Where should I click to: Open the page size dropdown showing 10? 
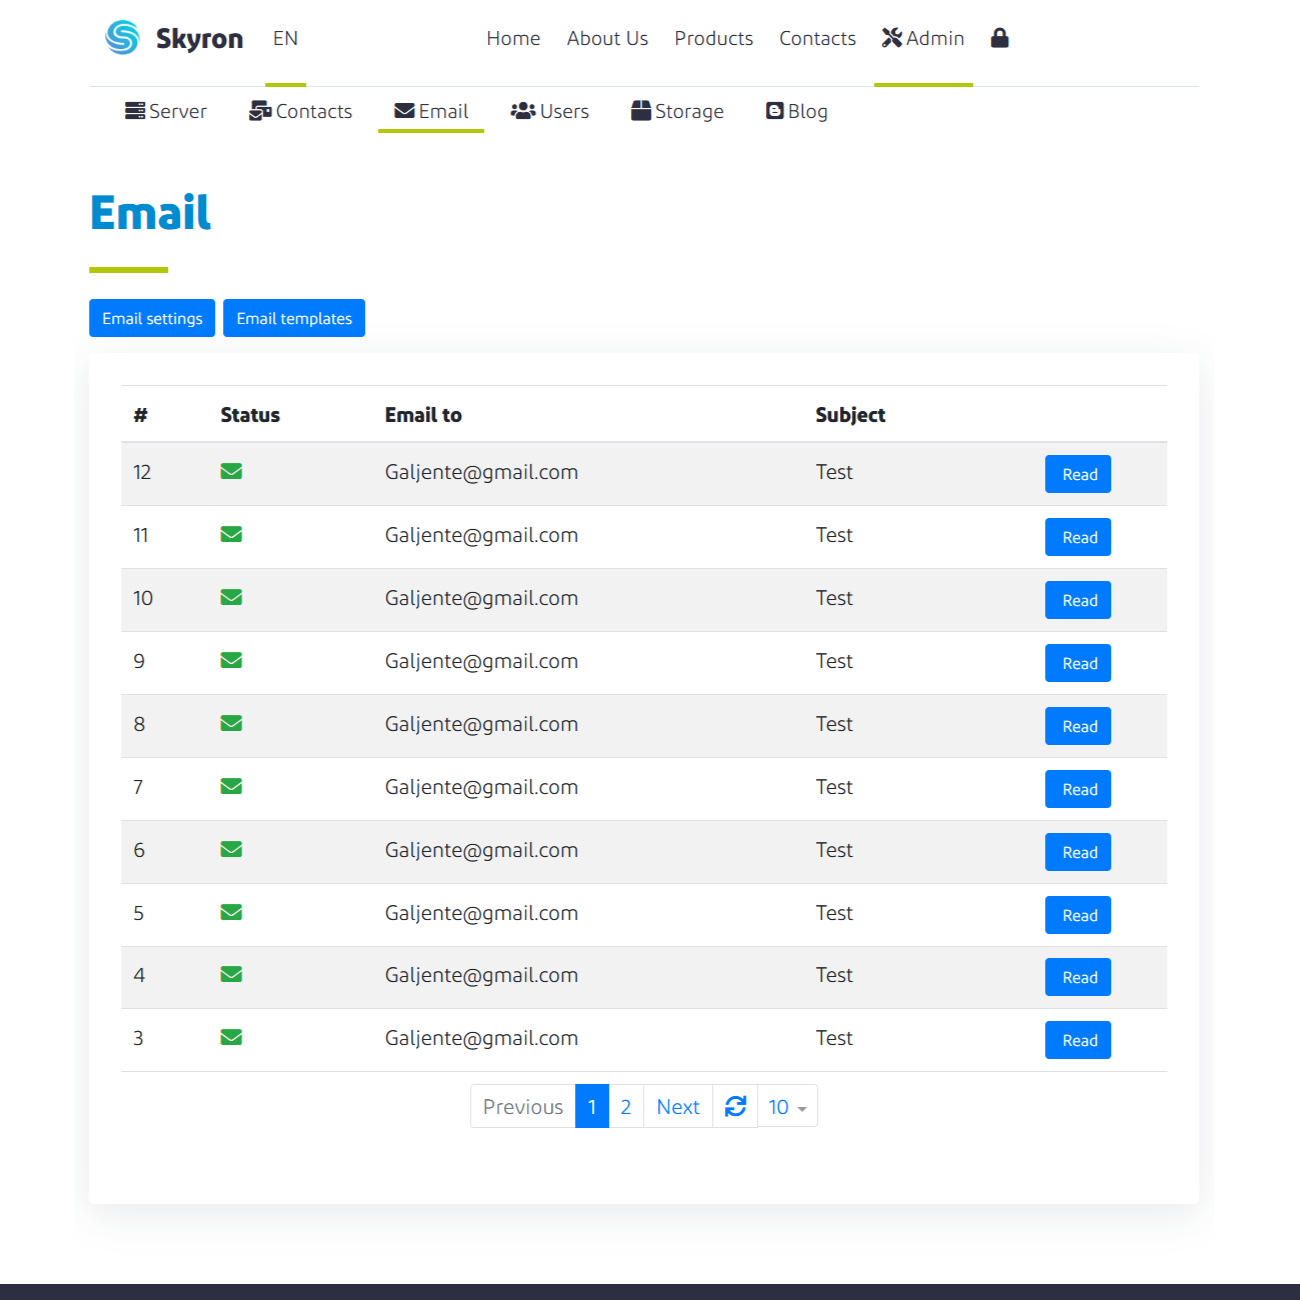[786, 1106]
